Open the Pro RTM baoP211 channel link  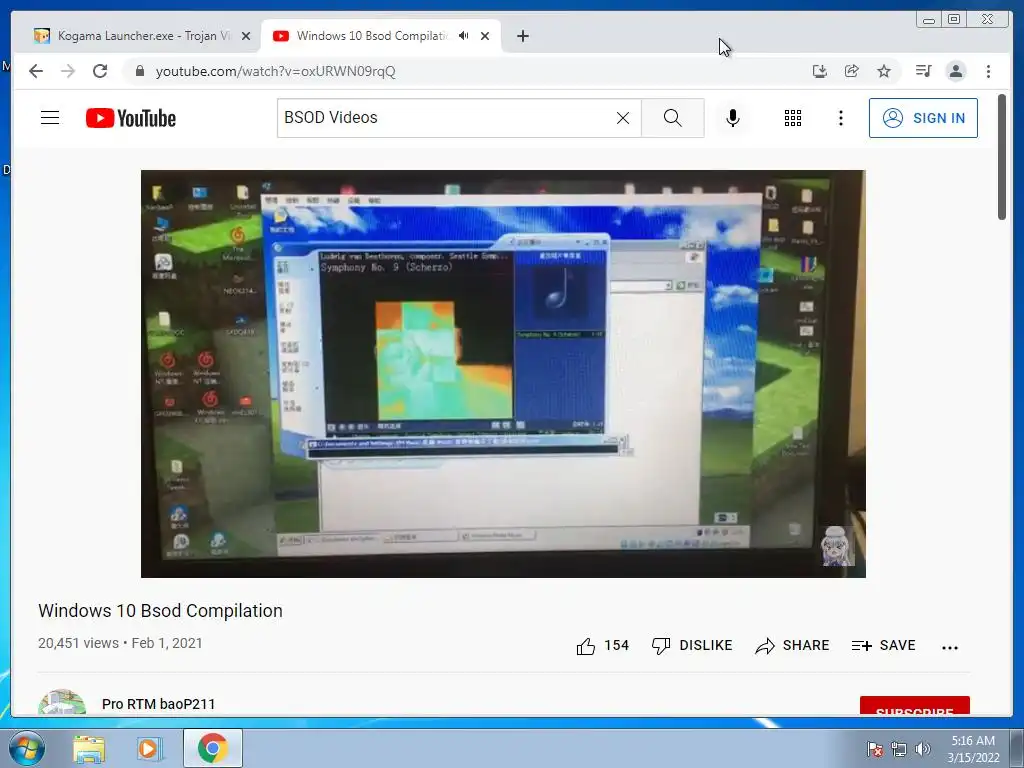(159, 704)
